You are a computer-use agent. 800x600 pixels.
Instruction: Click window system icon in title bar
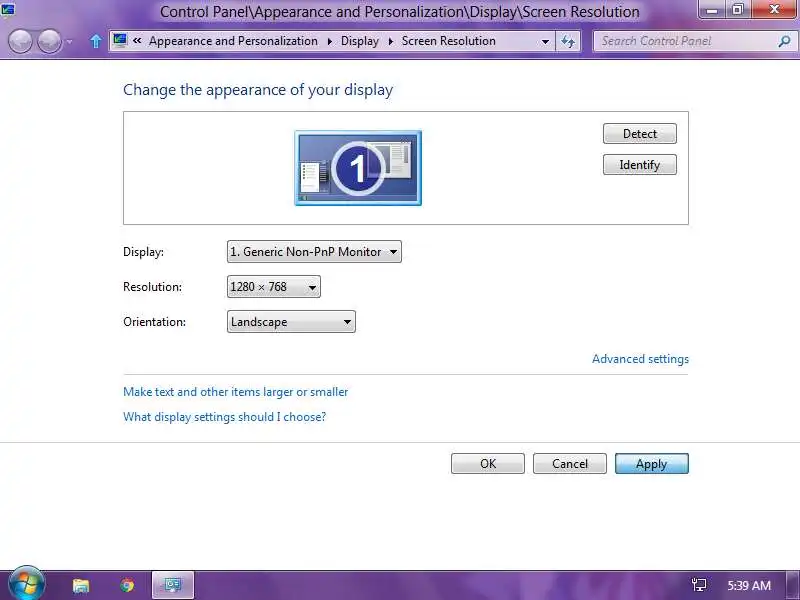8,9
